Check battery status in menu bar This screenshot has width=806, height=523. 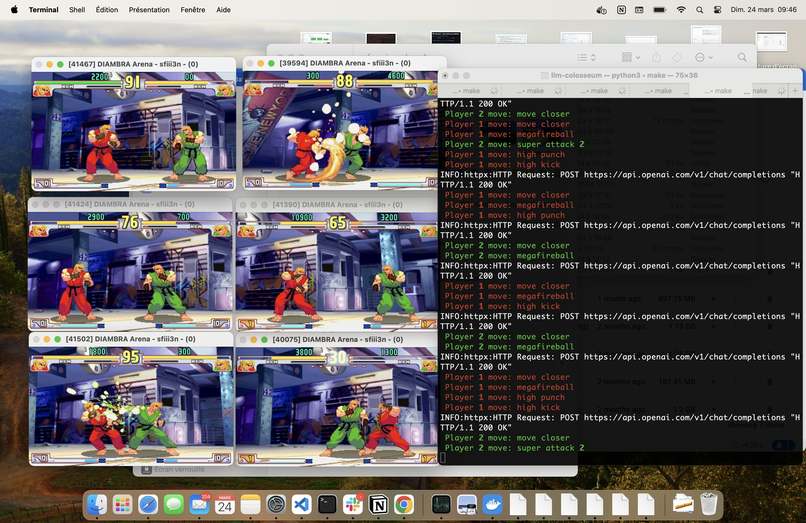click(660, 9)
